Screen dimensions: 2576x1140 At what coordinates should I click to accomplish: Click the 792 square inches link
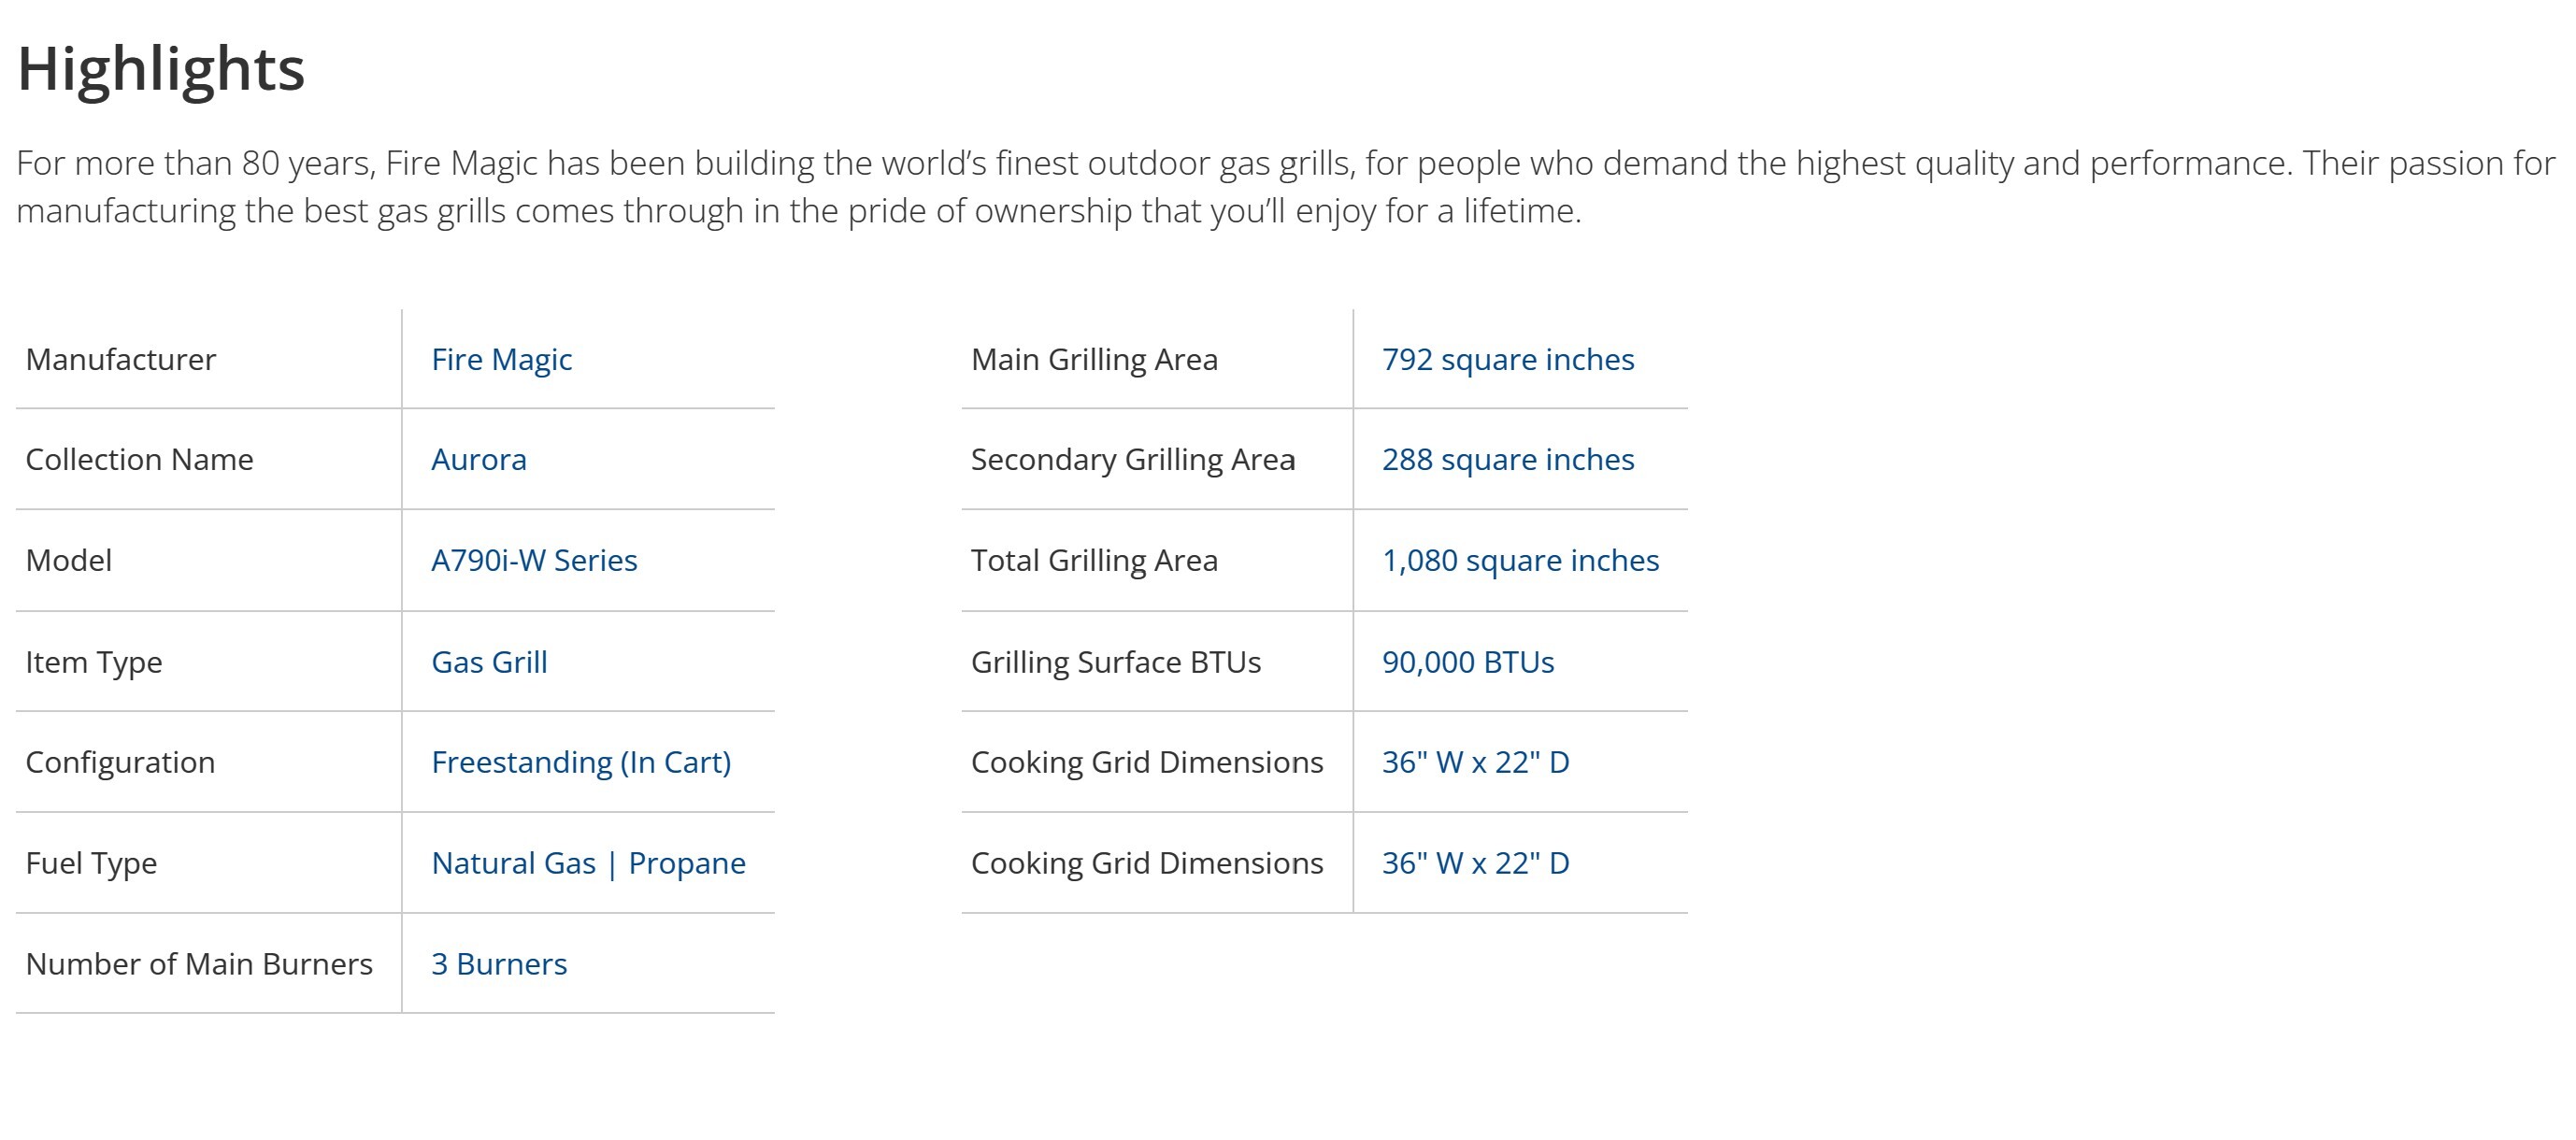pos(1507,359)
